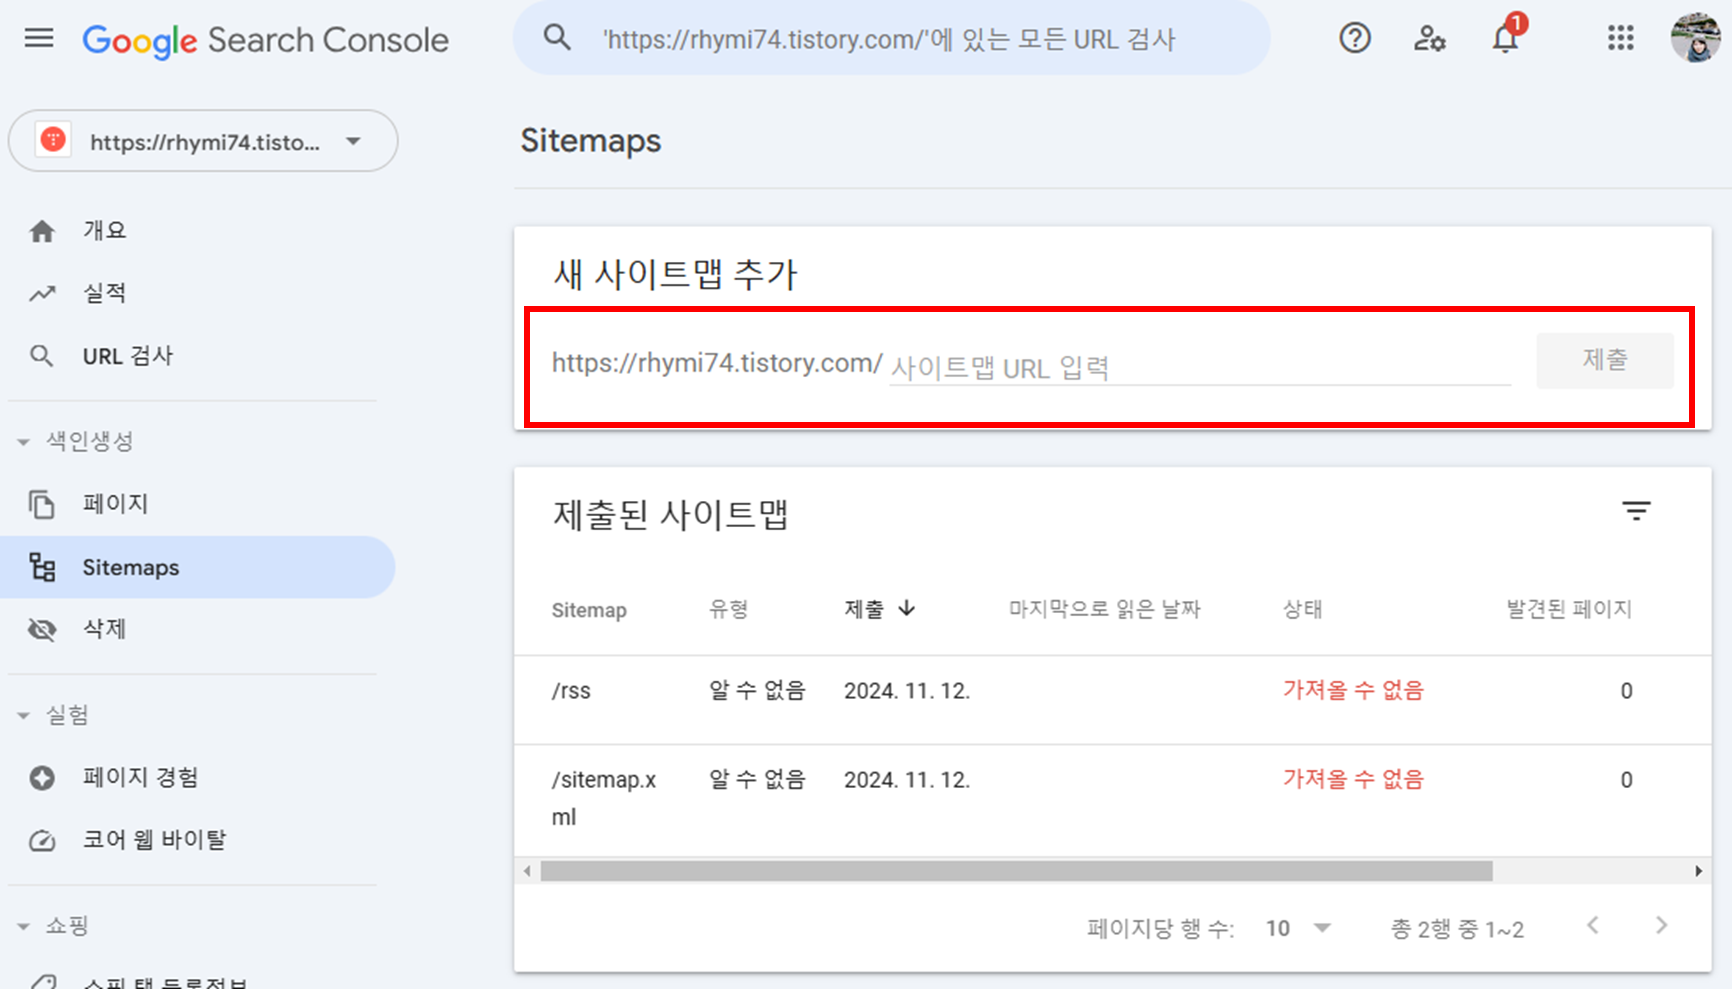Click the 유형 column header
Image resolution: width=1732 pixels, height=989 pixels.
point(728,609)
